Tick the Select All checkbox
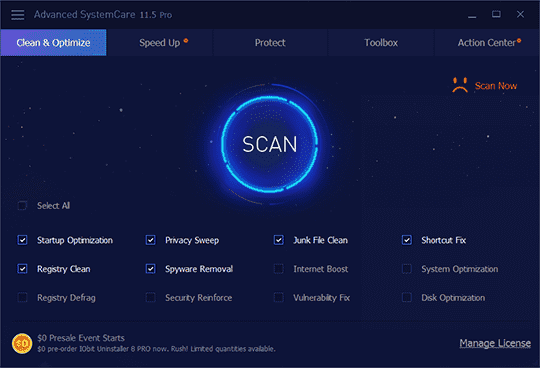 22,206
